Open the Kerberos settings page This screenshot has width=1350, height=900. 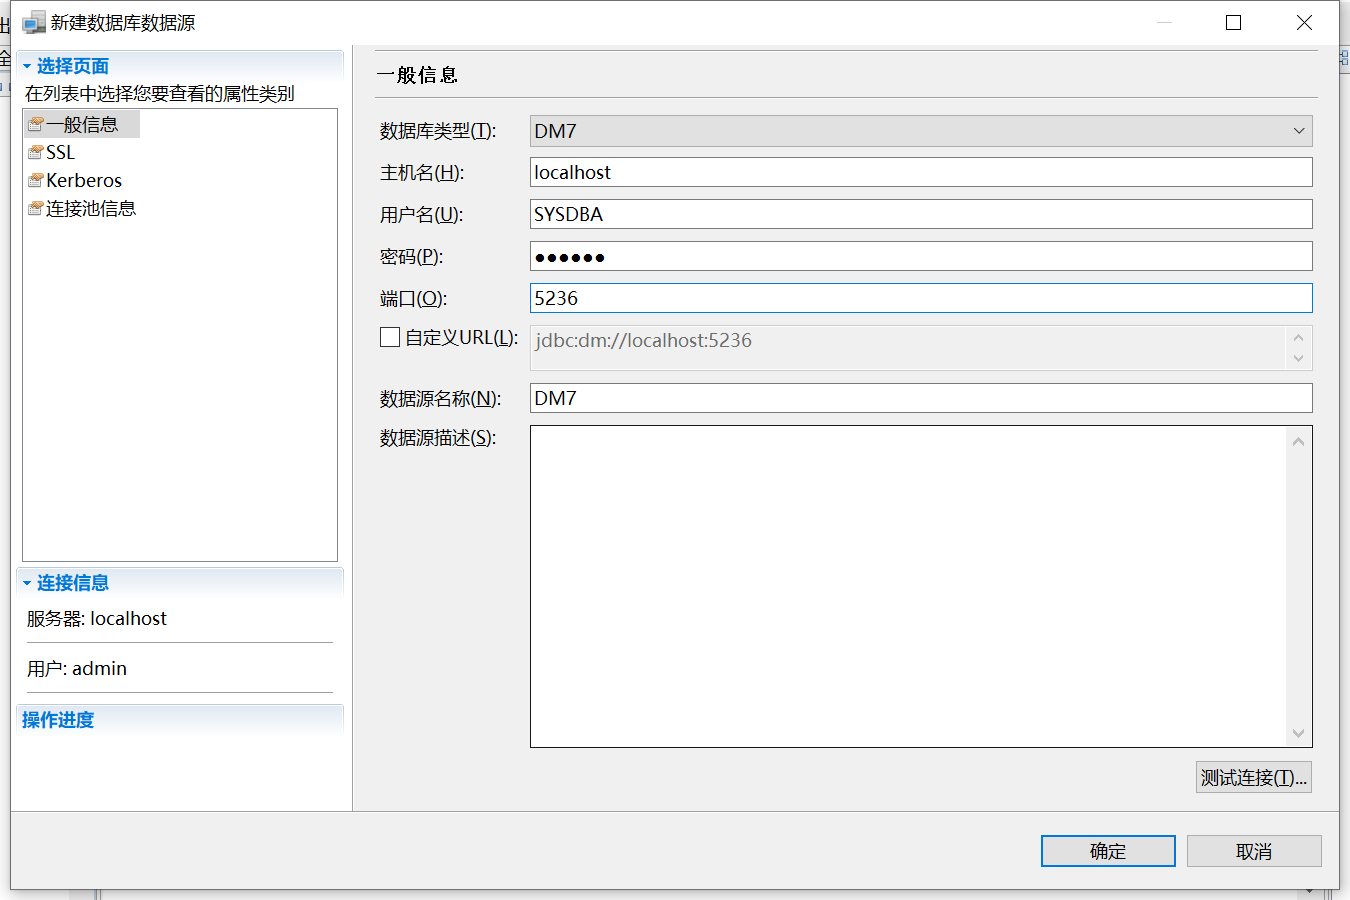click(84, 180)
